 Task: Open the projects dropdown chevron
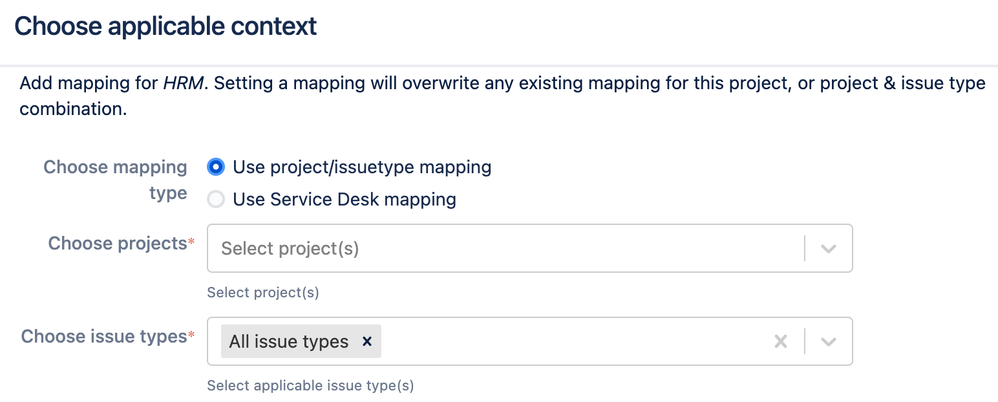coord(828,249)
